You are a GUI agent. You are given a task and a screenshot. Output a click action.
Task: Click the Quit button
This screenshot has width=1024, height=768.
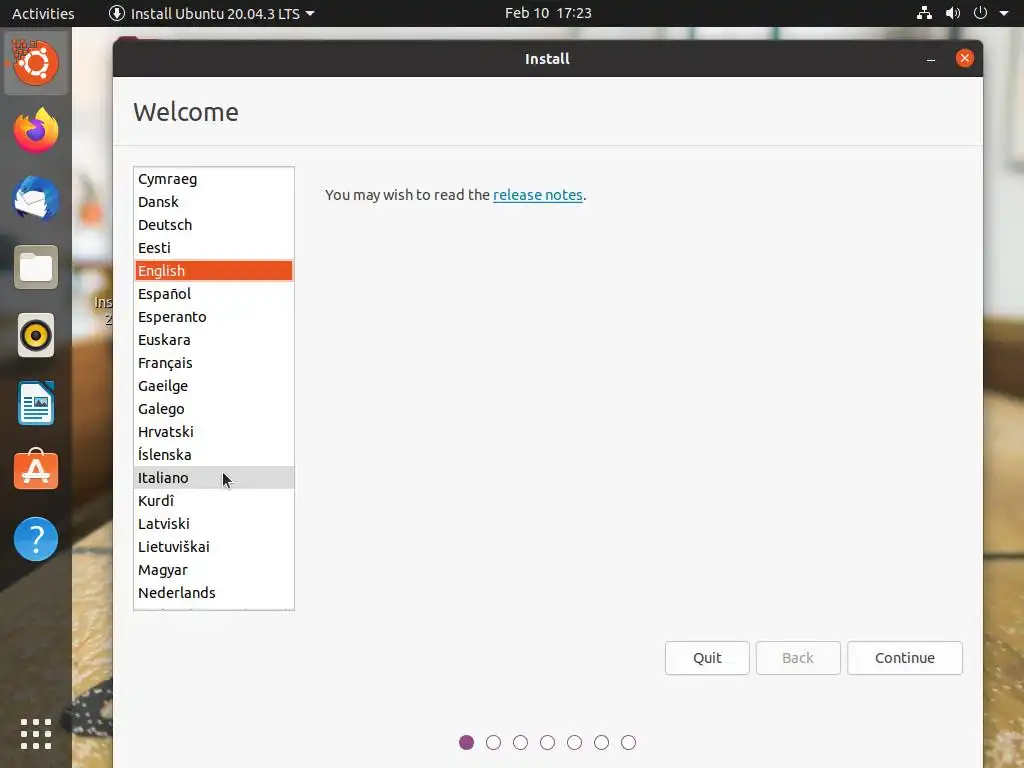pos(707,658)
